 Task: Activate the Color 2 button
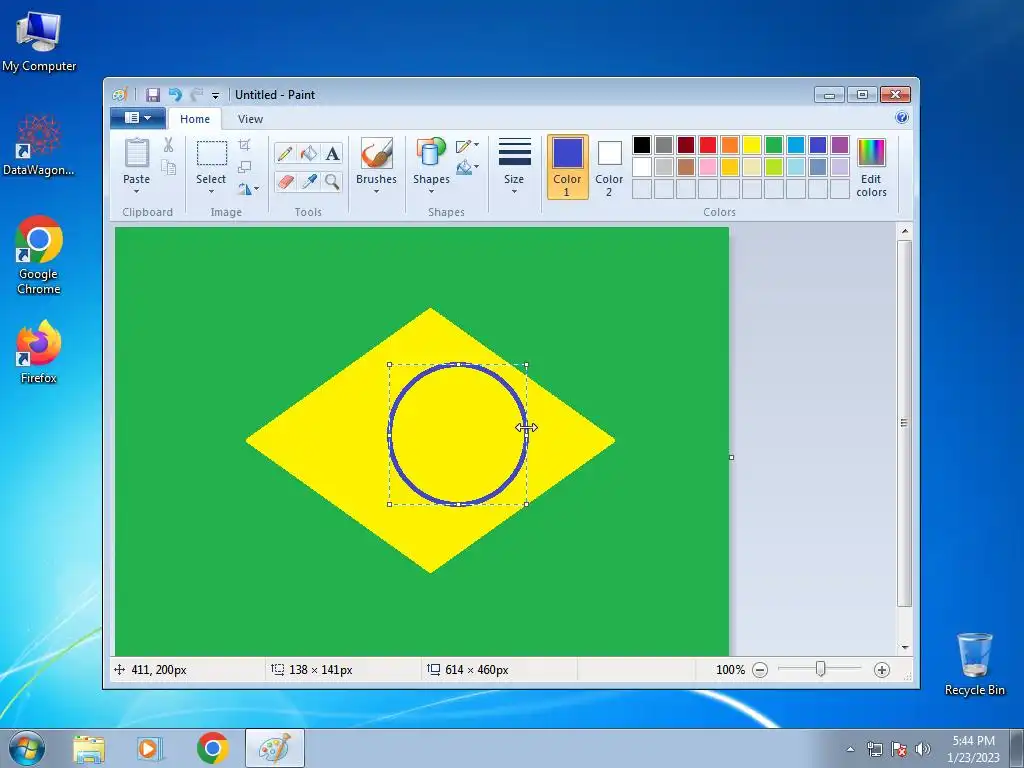pyautogui.click(x=609, y=167)
